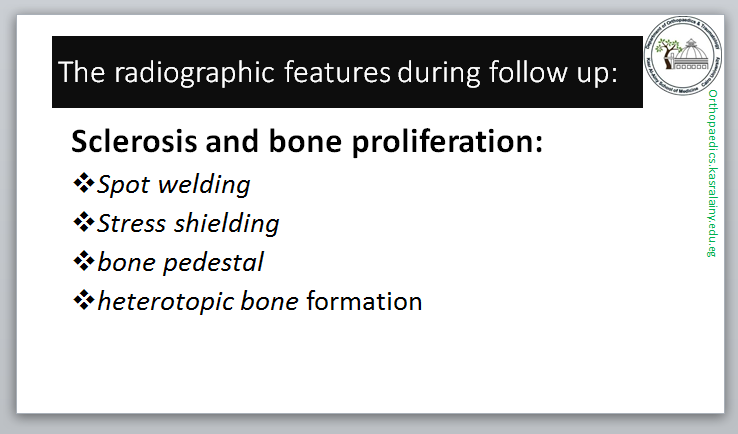The height and width of the screenshot is (434, 738).
Task: Click the italic 'heterotopic bone' text
Action: tap(198, 301)
